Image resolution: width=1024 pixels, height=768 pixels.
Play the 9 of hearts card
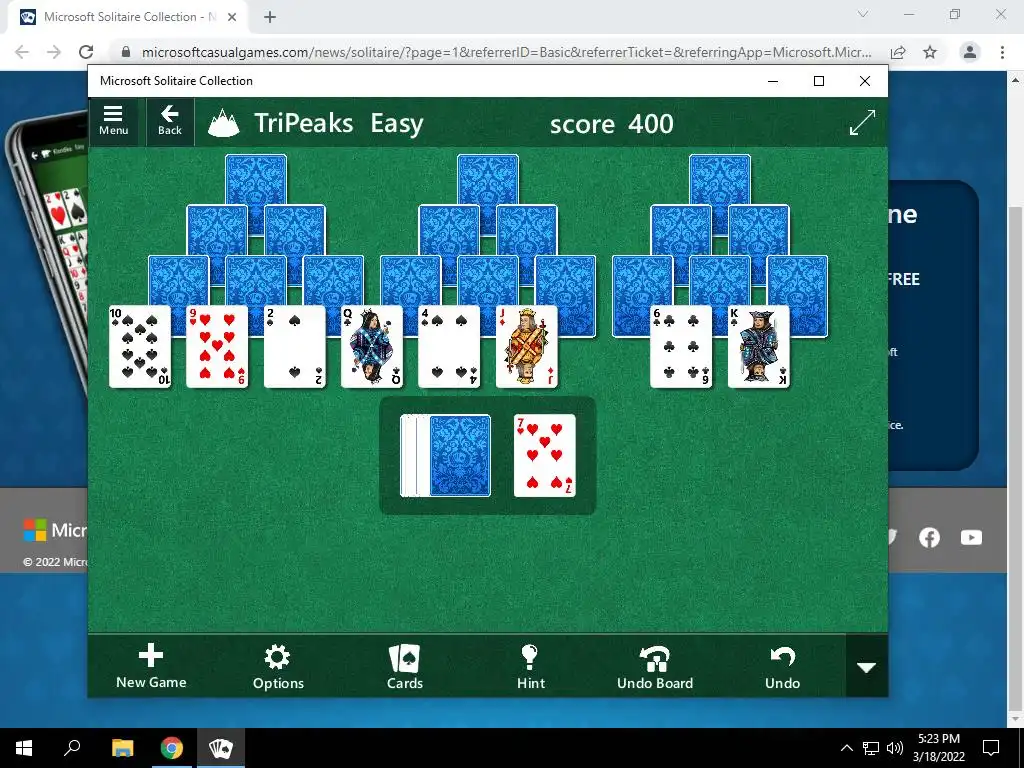217,347
